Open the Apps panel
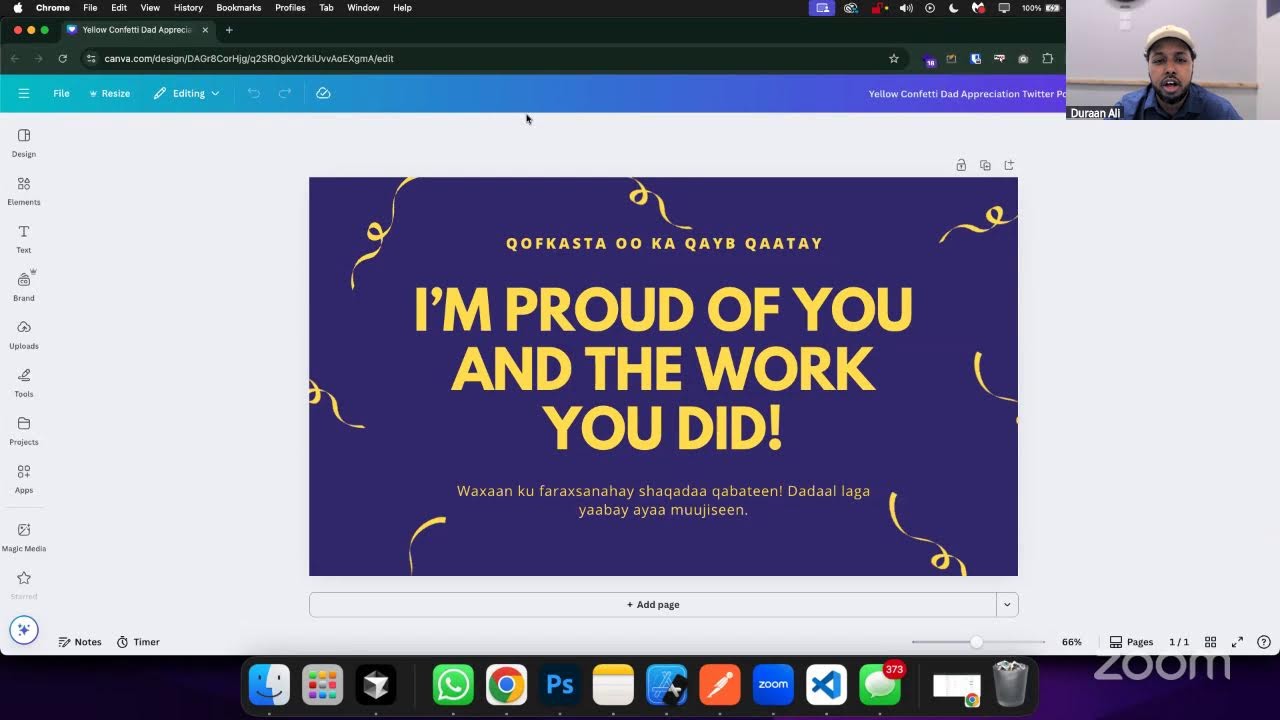The image size is (1280, 720). (24, 479)
